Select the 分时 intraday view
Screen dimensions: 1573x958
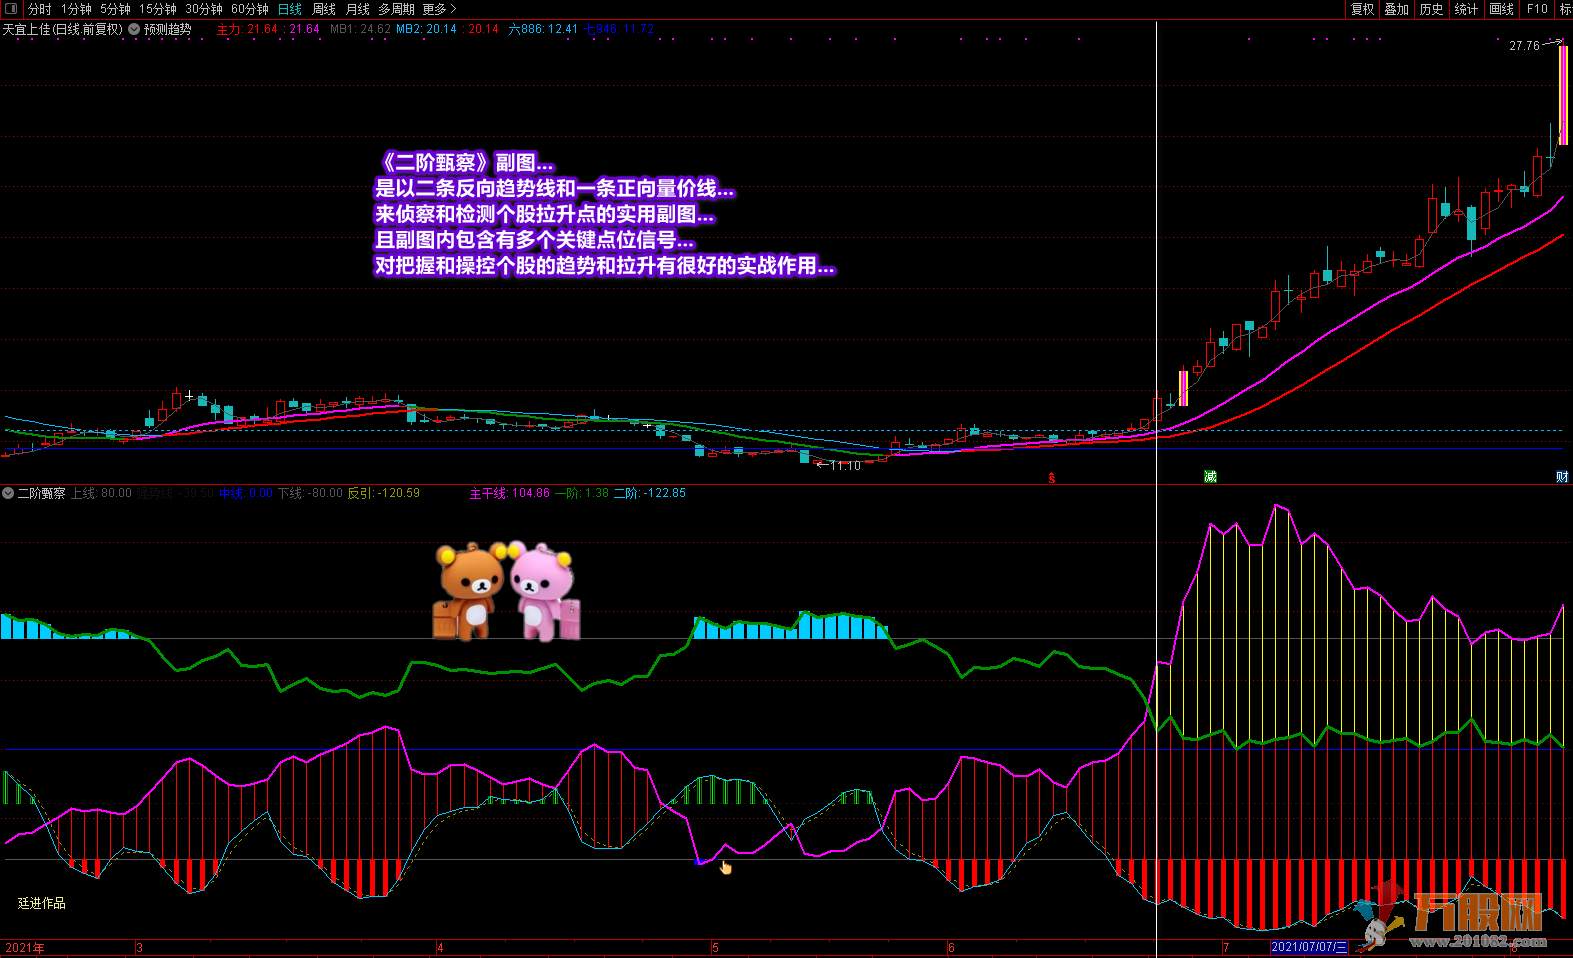coord(39,9)
